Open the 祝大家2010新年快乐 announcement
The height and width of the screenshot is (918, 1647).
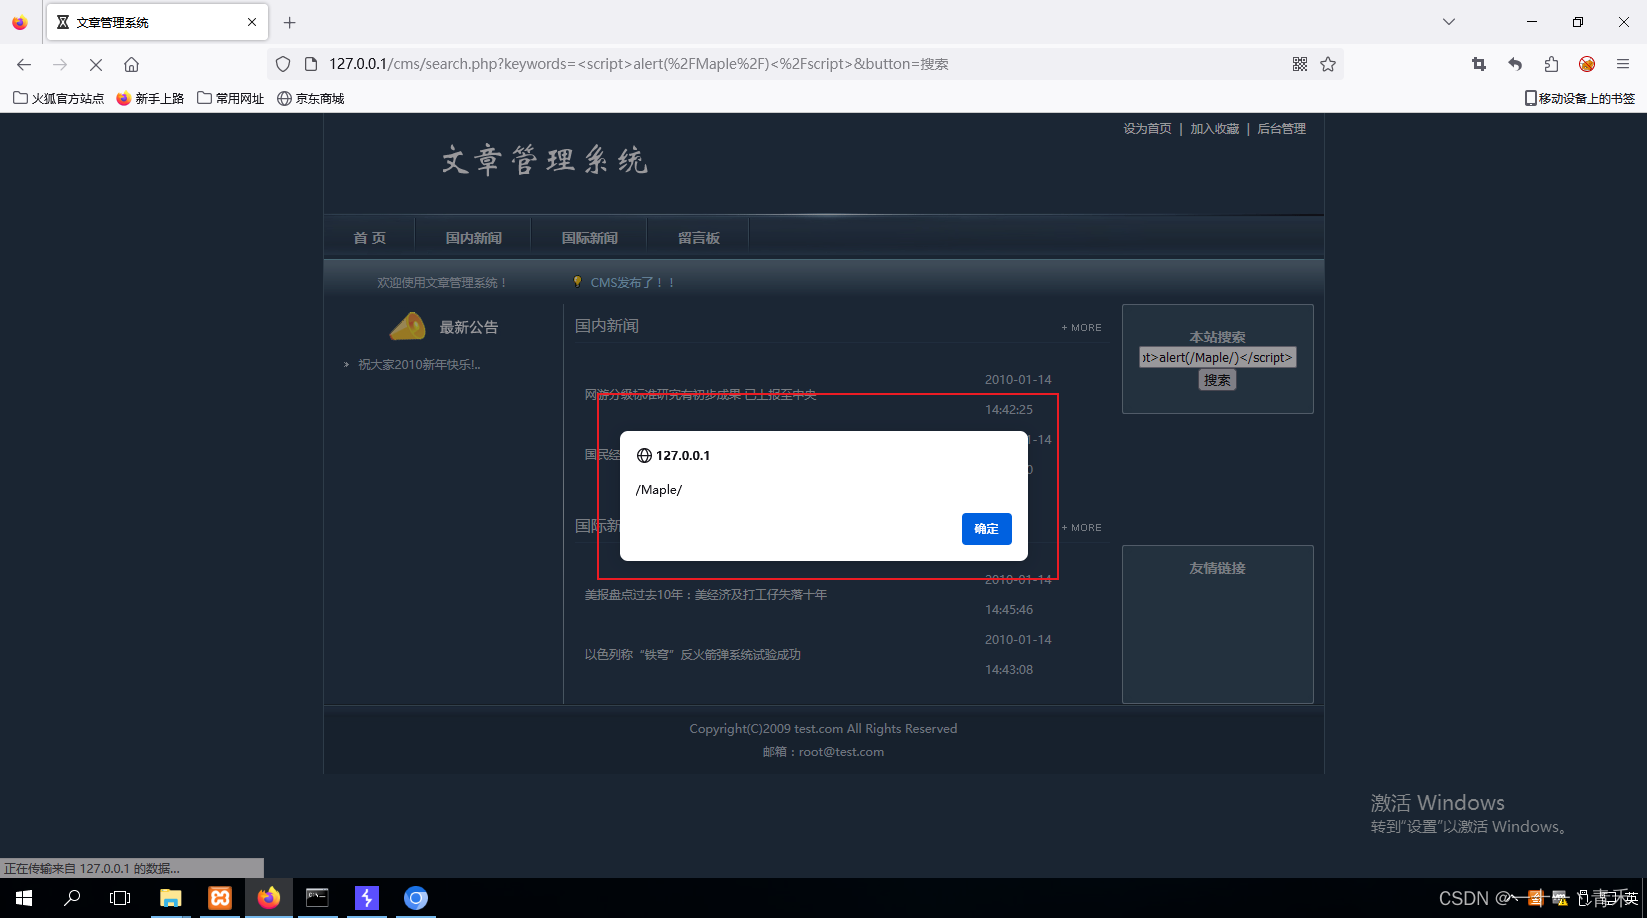(x=419, y=365)
